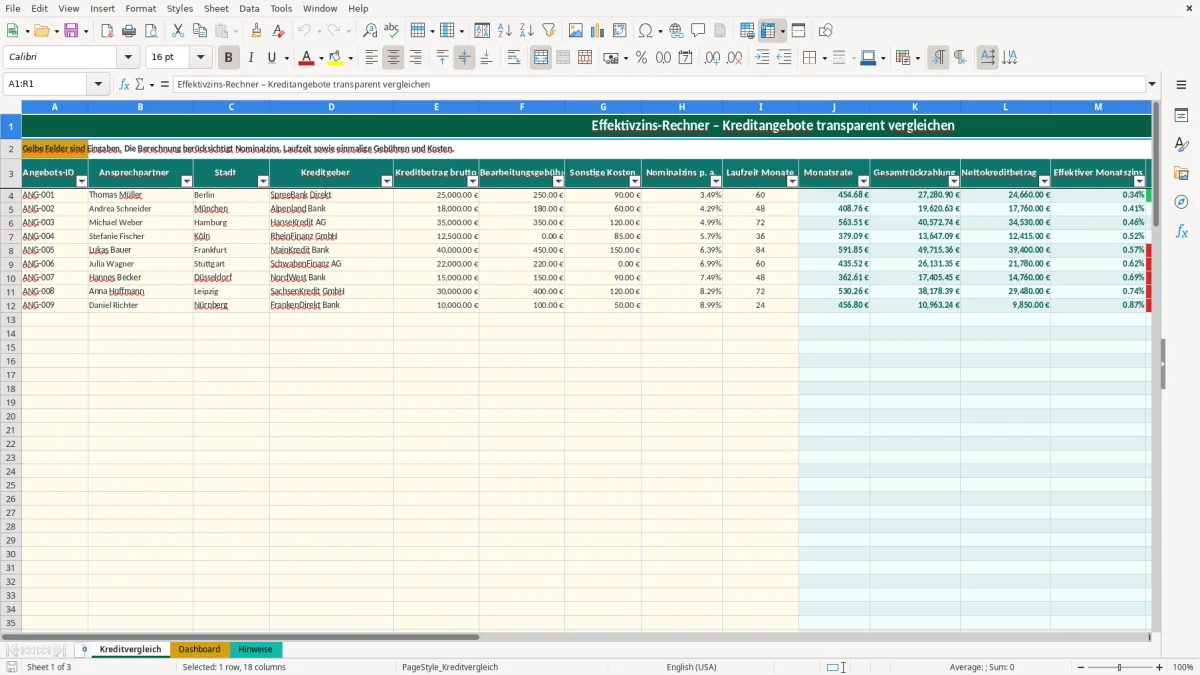Open the Data menu

click(249, 8)
